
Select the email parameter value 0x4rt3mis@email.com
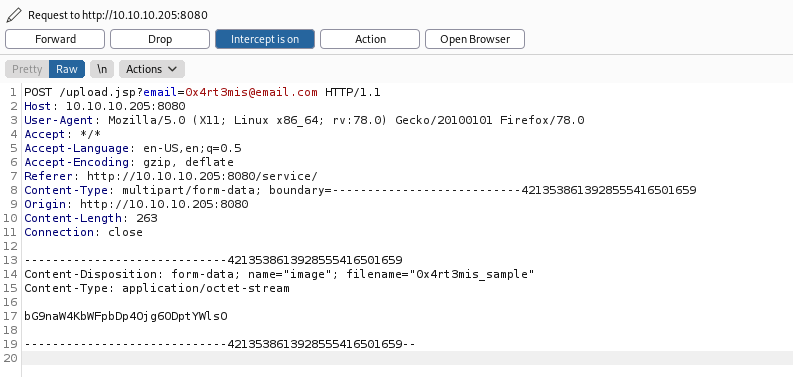[x=251, y=92]
